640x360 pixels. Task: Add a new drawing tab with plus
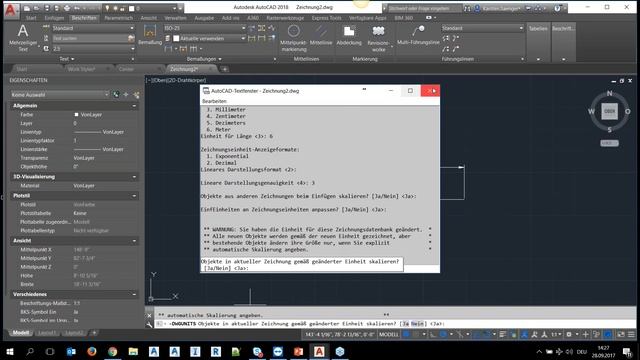pyautogui.click(x=224, y=69)
